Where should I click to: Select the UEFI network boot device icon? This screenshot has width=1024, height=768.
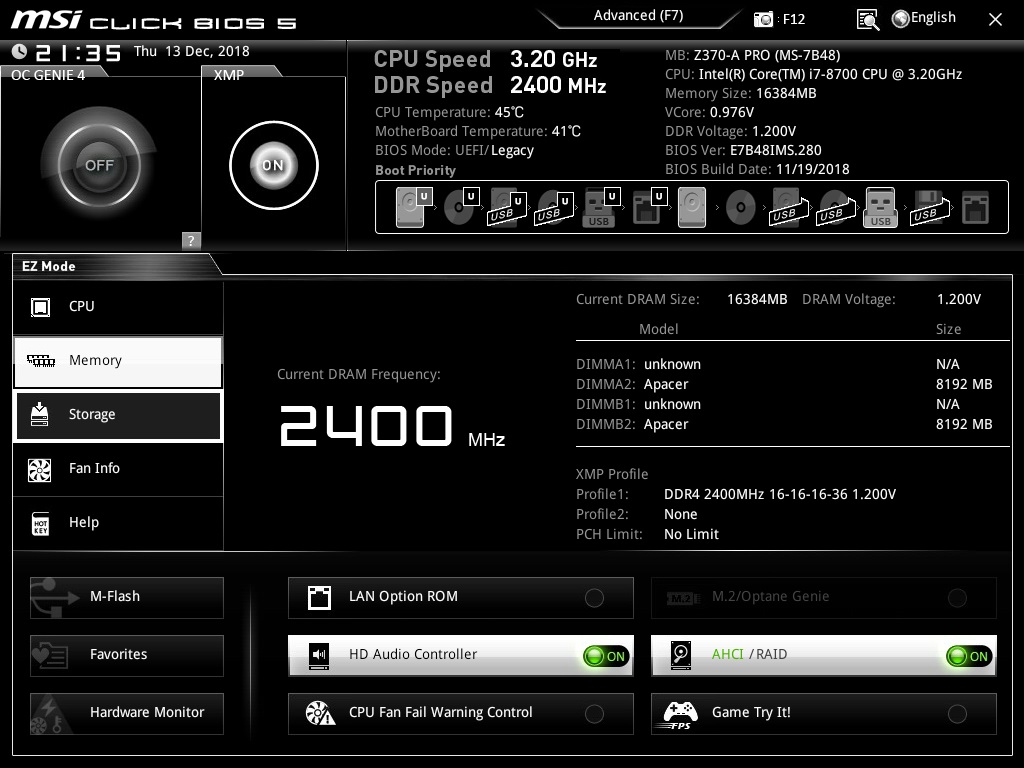pos(648,207)
